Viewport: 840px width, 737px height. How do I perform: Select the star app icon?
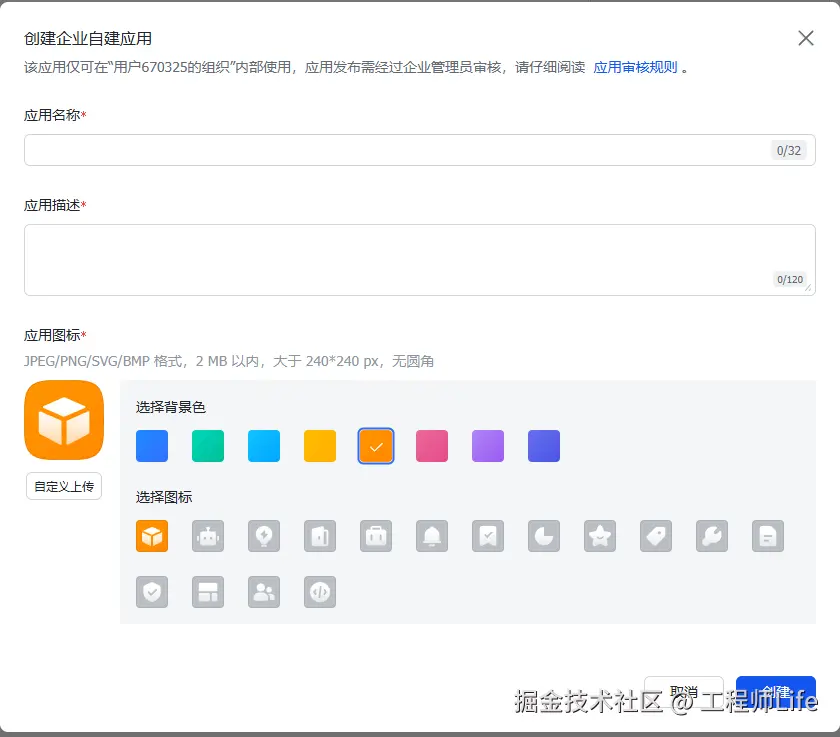[600, 536]
